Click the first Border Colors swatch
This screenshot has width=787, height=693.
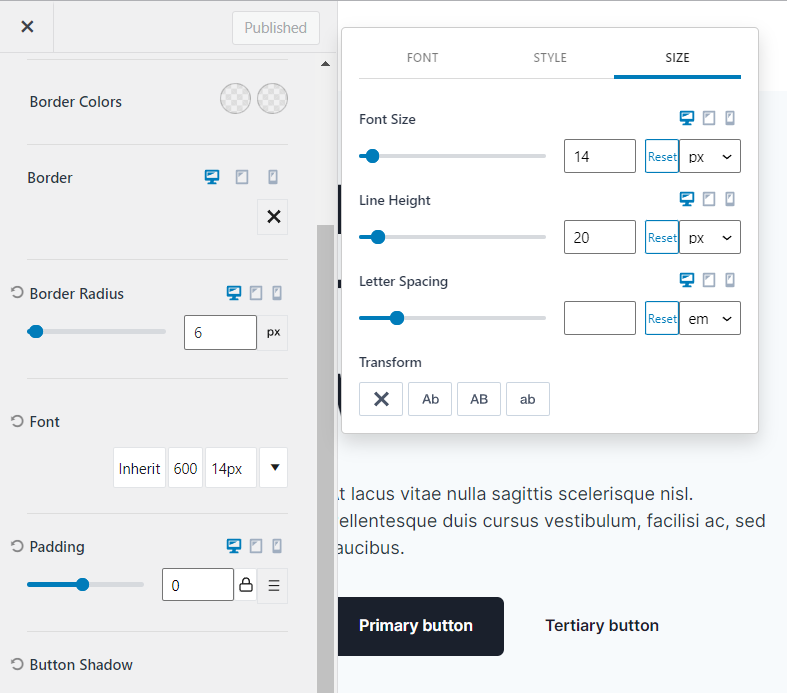[x=235, y=99]
